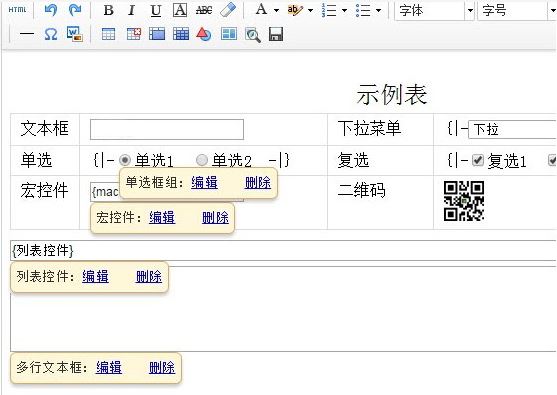
Task: Apply text highlight background color
Action: click(x=295, y=10)
